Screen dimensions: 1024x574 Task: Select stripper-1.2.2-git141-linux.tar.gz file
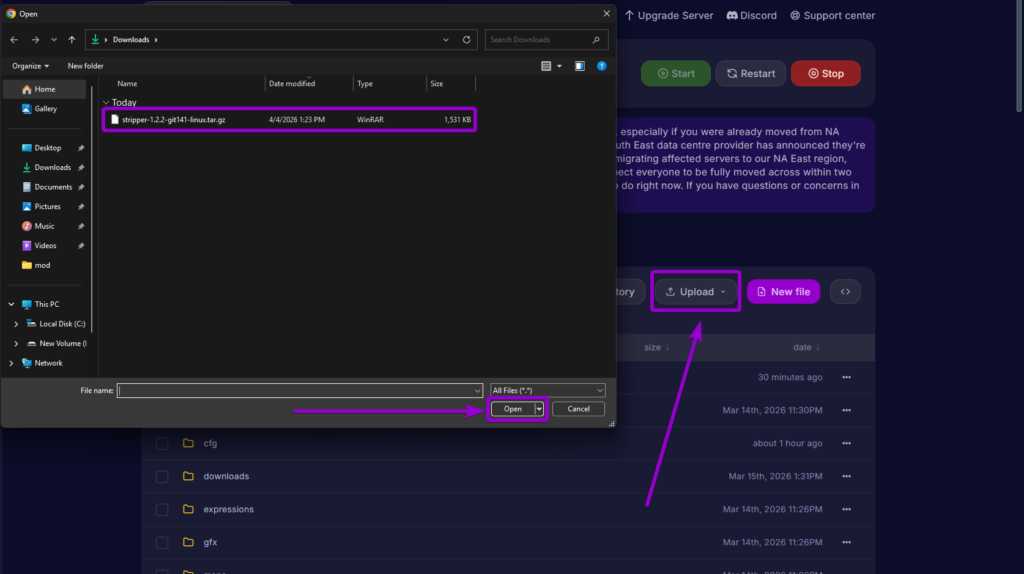click(x=290, y=120)
